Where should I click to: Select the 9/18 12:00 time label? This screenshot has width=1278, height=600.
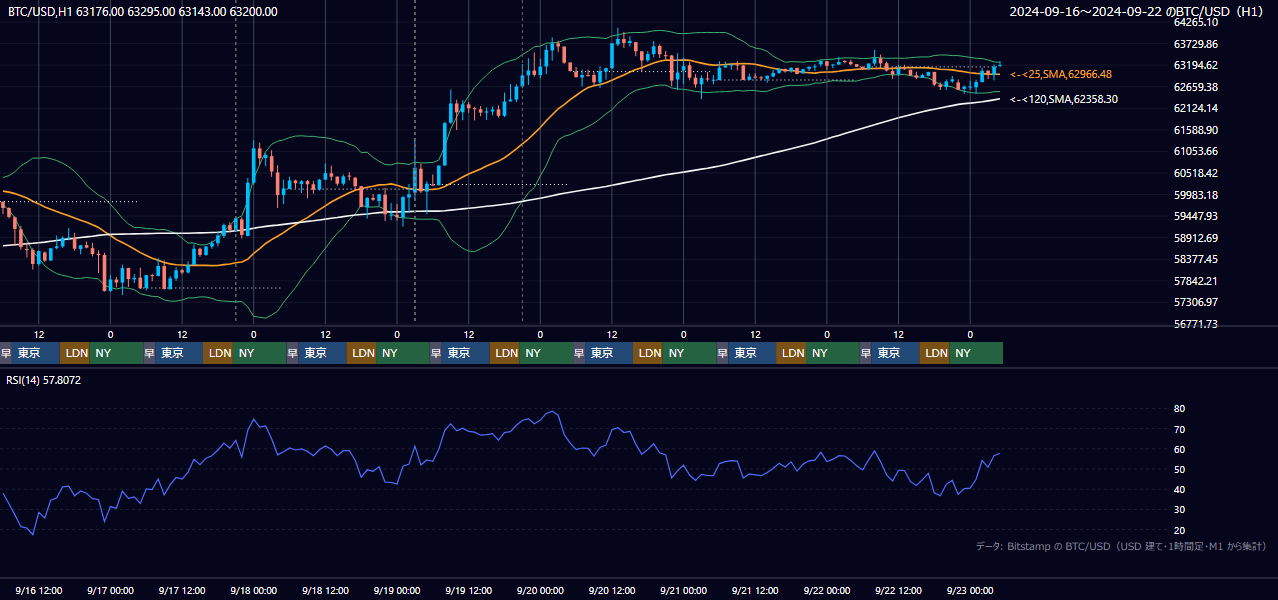pos(325,590)
